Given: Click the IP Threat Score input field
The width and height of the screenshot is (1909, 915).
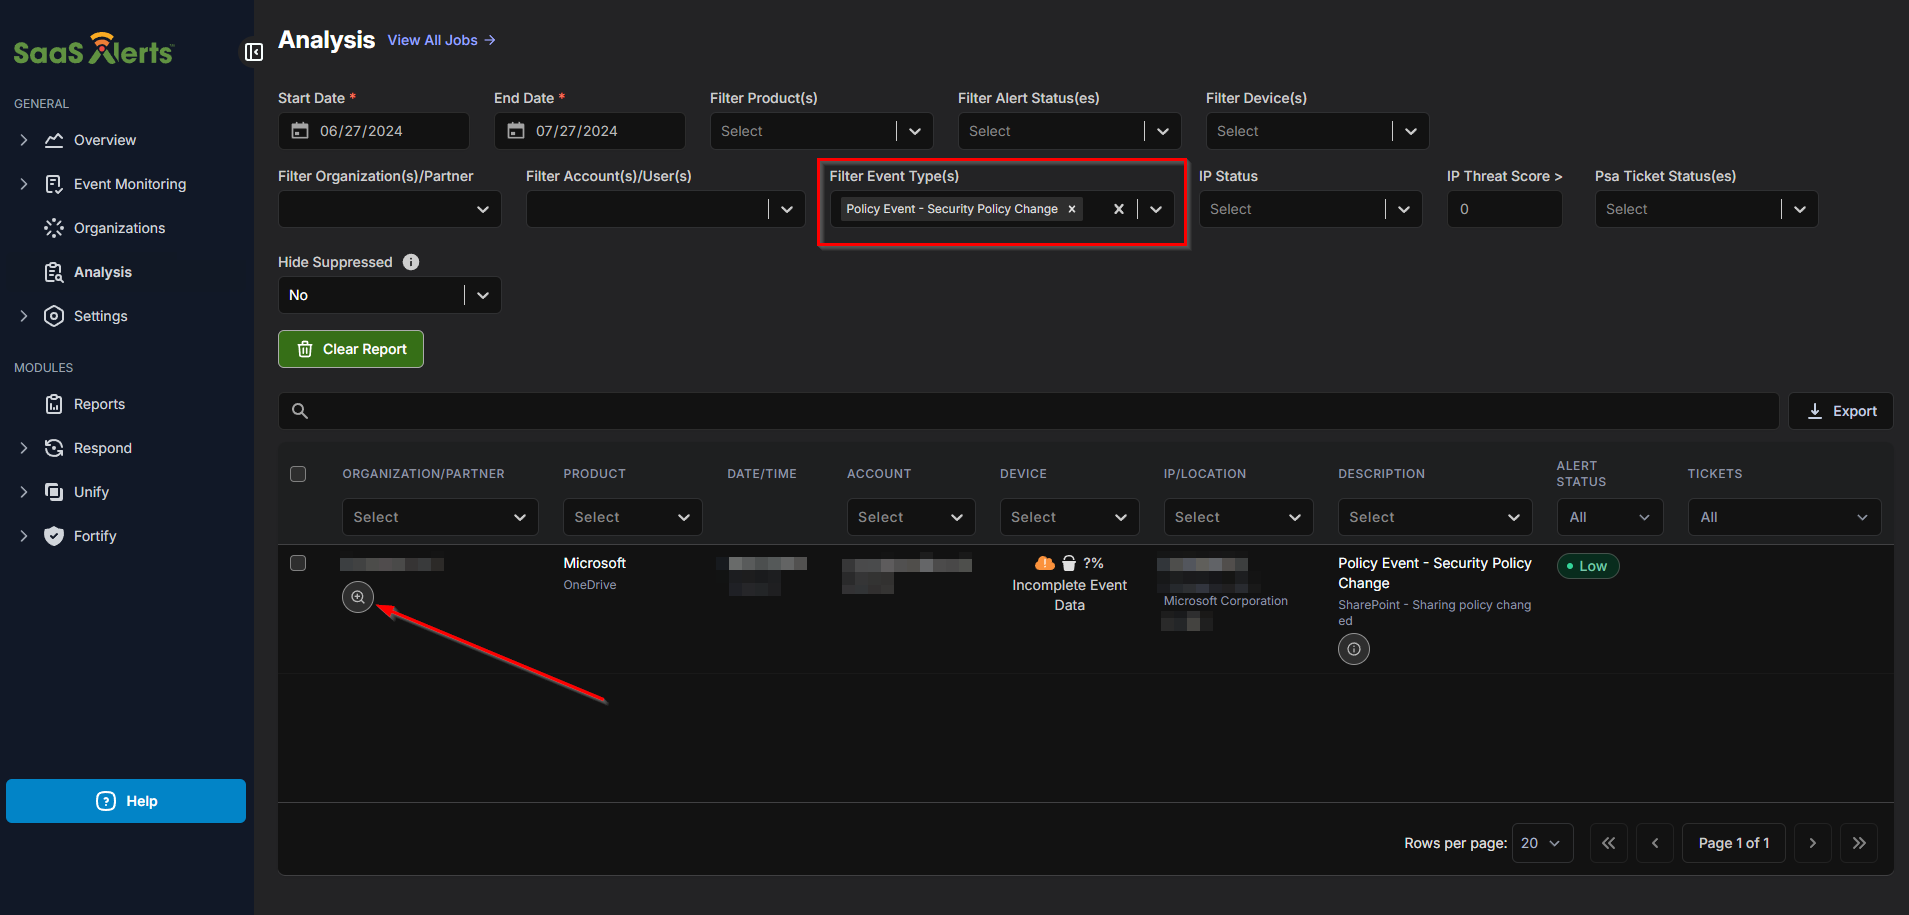Looking at the screenshot, I should click(1503, 209).
